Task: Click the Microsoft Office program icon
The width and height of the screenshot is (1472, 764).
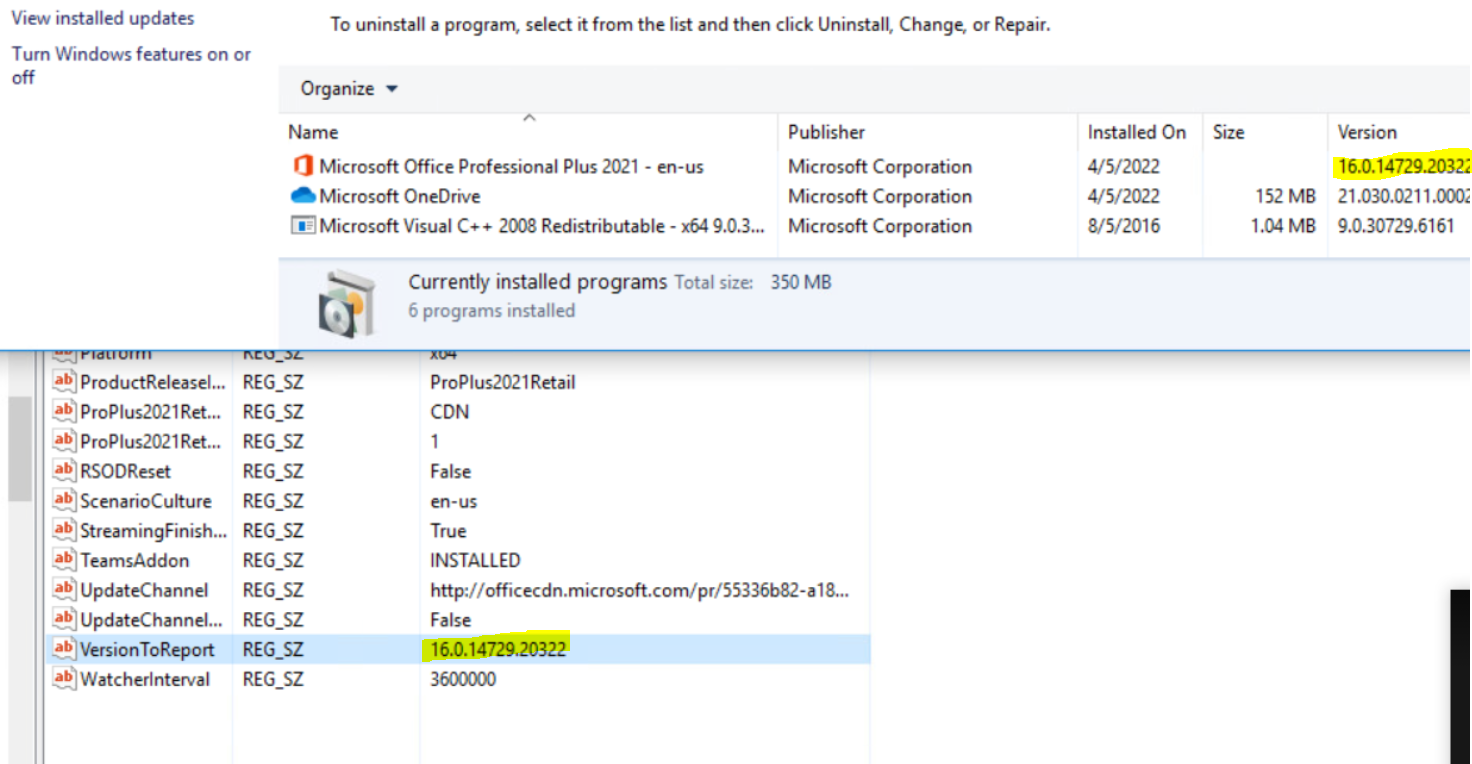Action: [303, 166]
